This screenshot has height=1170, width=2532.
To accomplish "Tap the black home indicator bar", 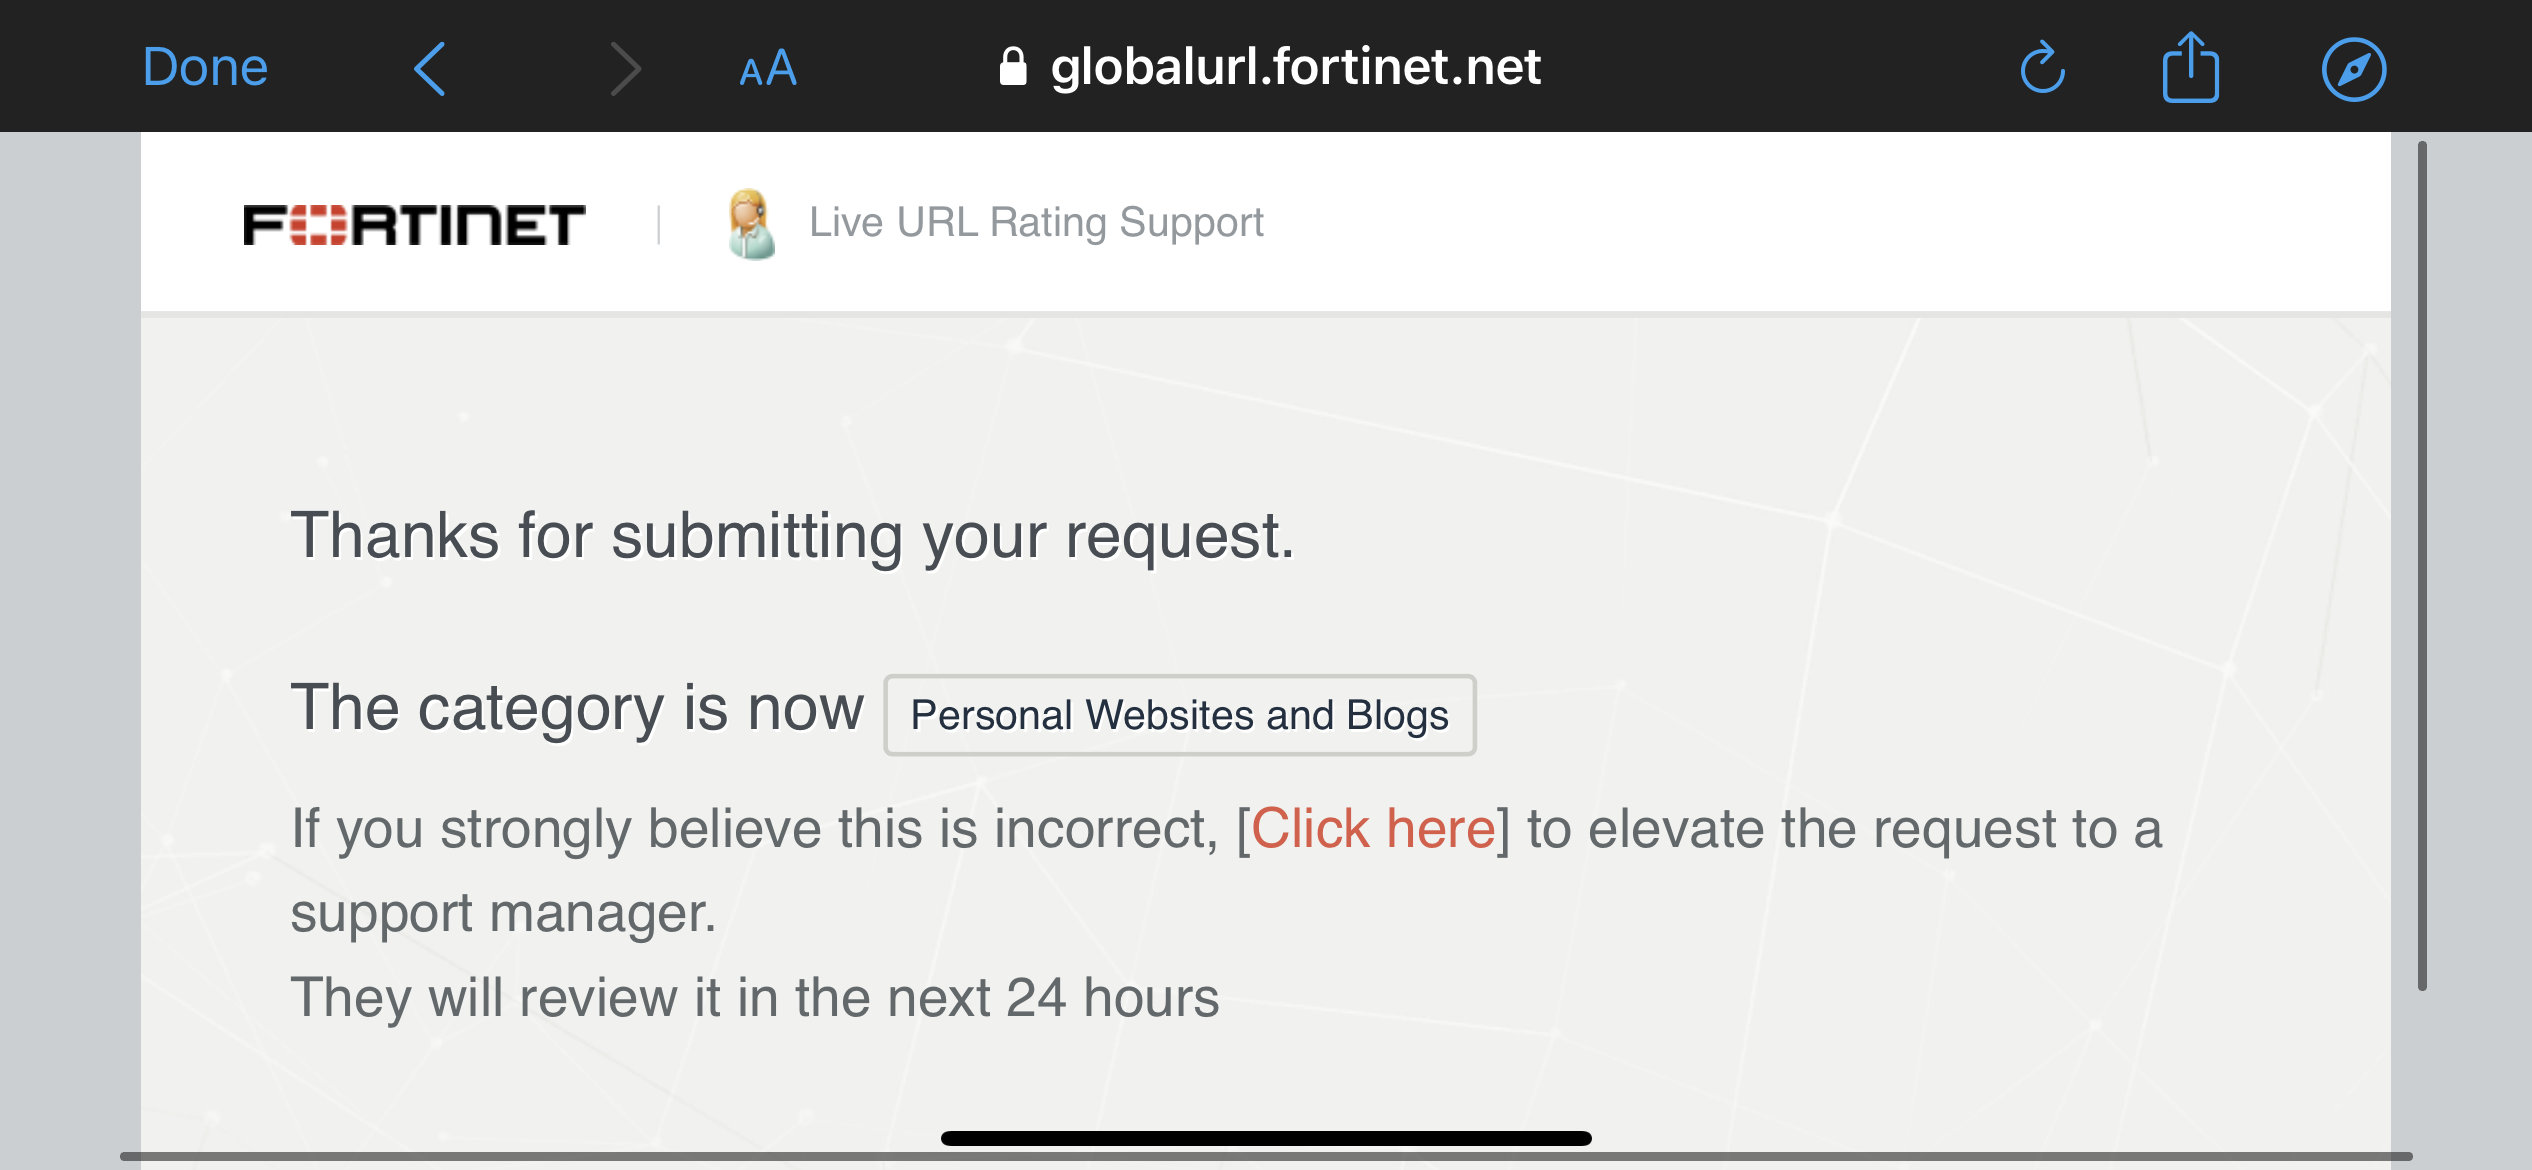I will tap(1266, 1138).
